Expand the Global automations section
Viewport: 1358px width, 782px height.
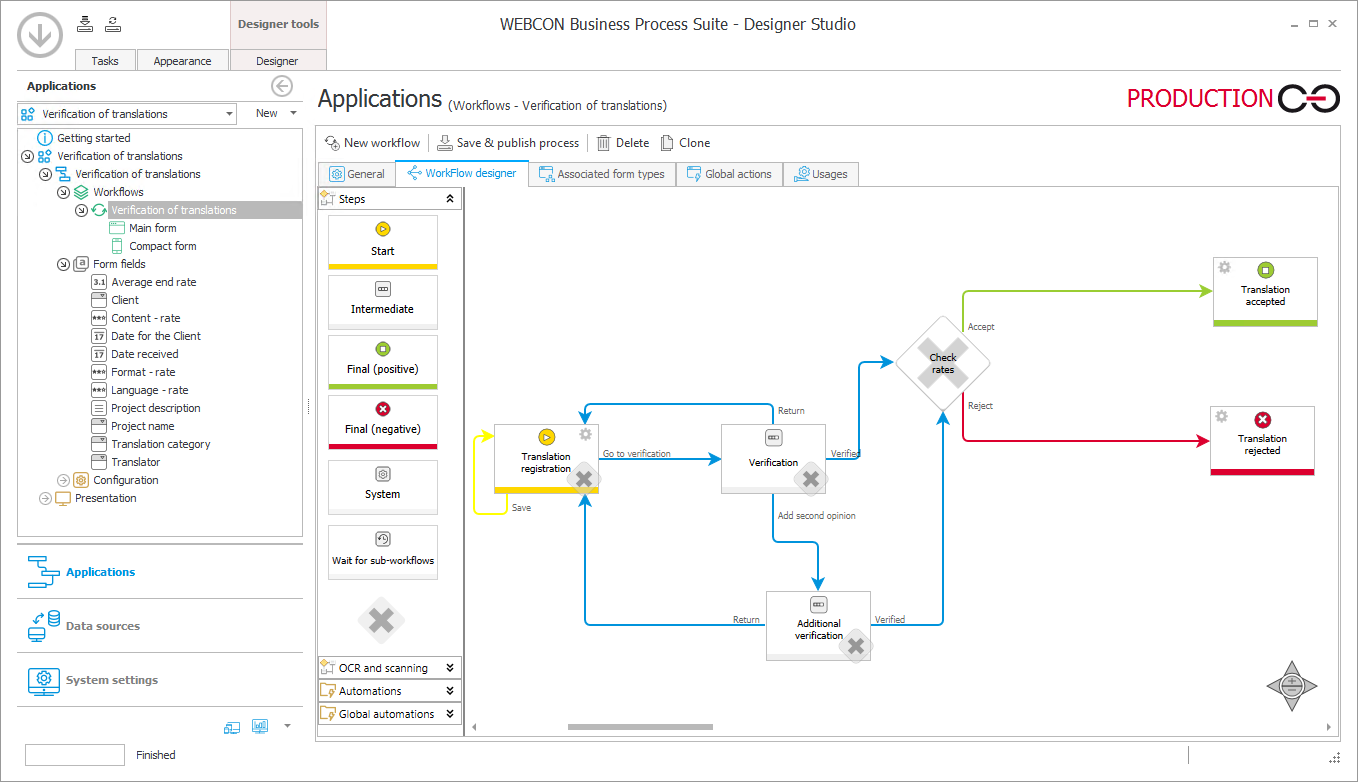450,714
